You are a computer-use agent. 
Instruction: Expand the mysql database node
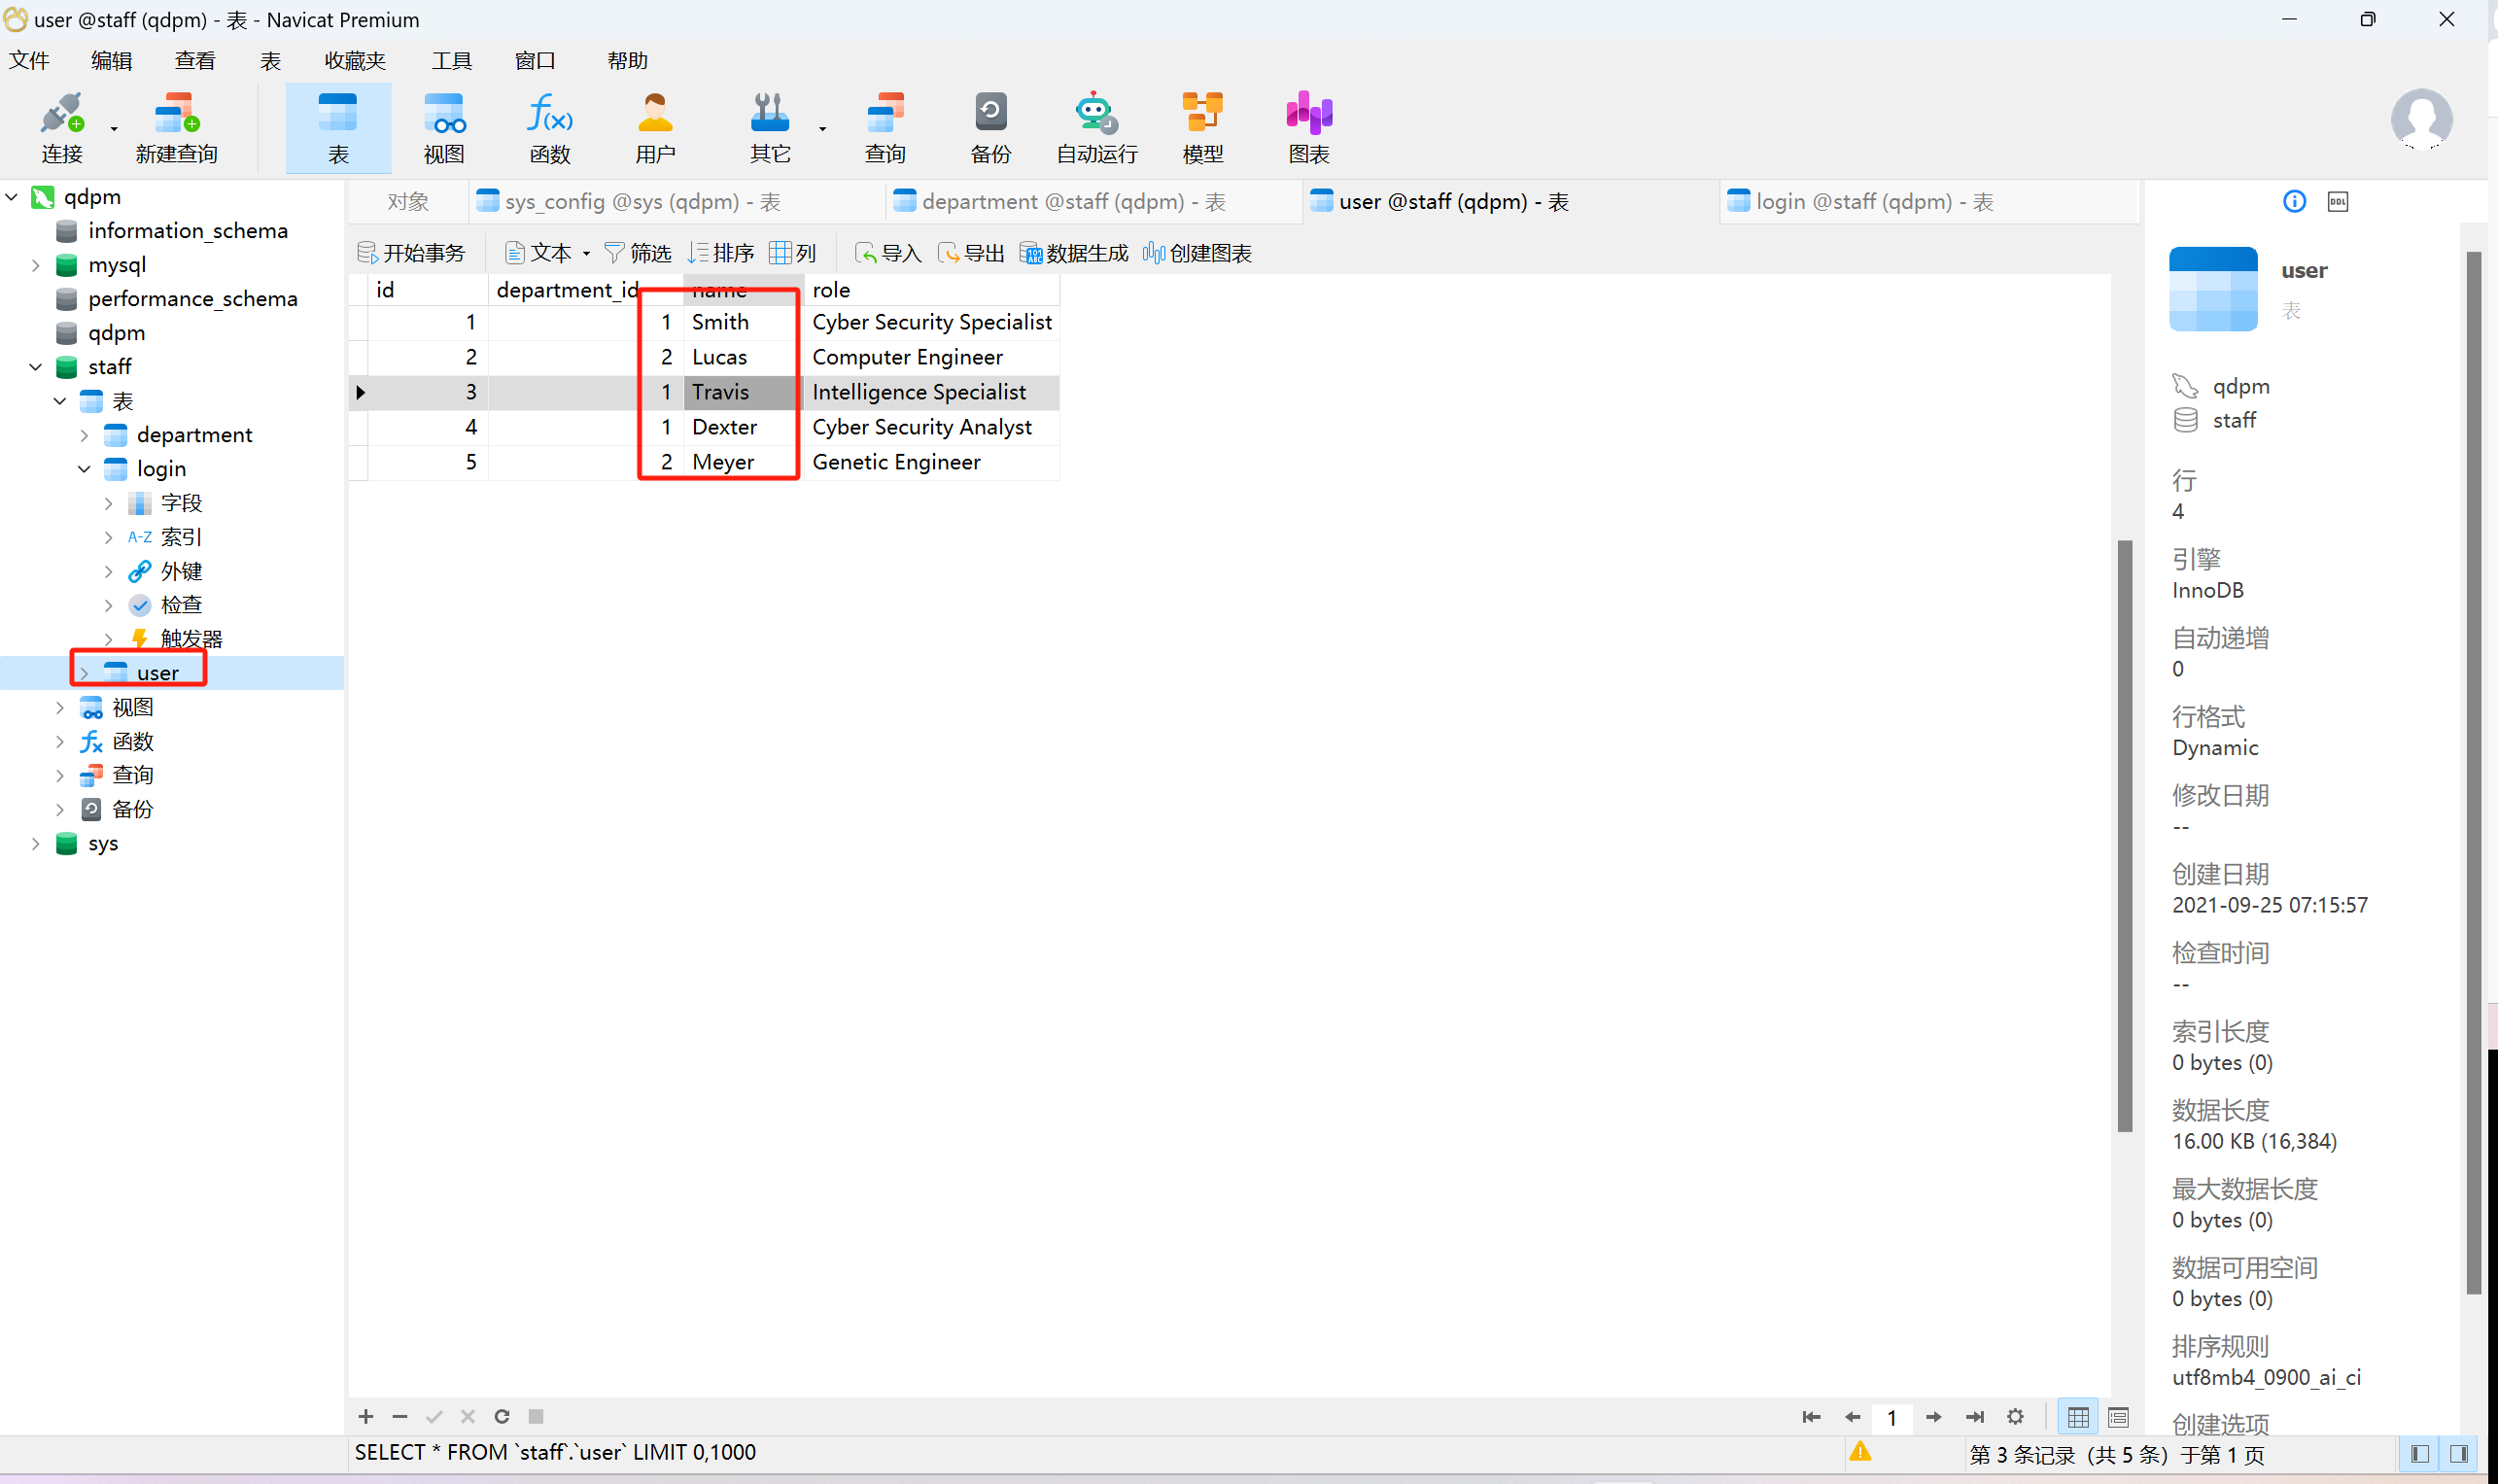[x=36, y=265]
